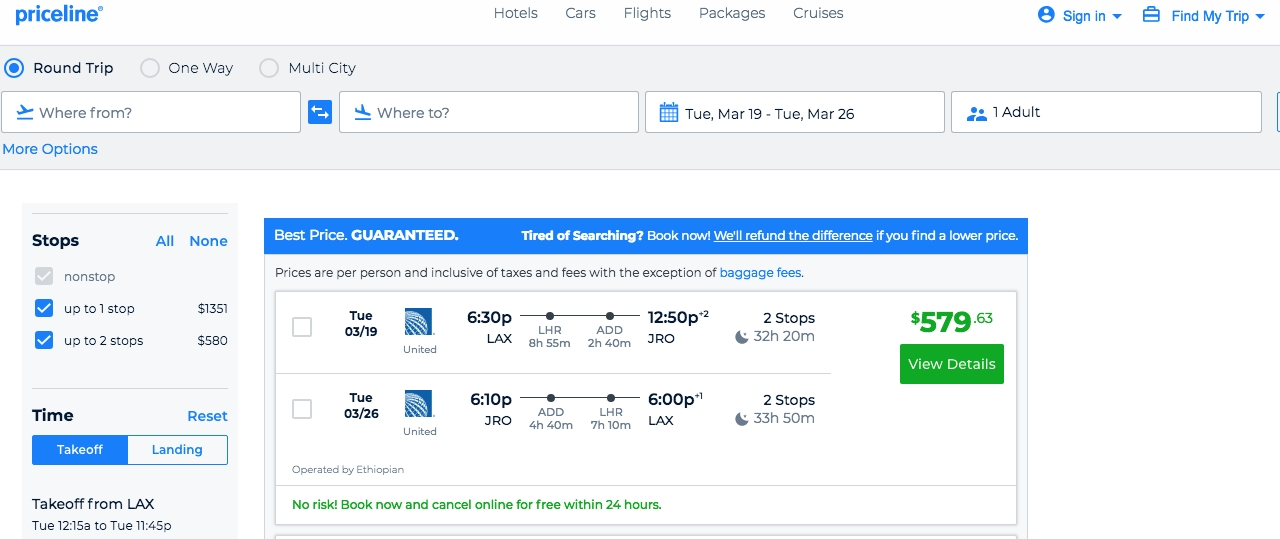The width and height of the screenshot is (1280, 539).
Task: Select None for stops filters
Action: point(208,241)
